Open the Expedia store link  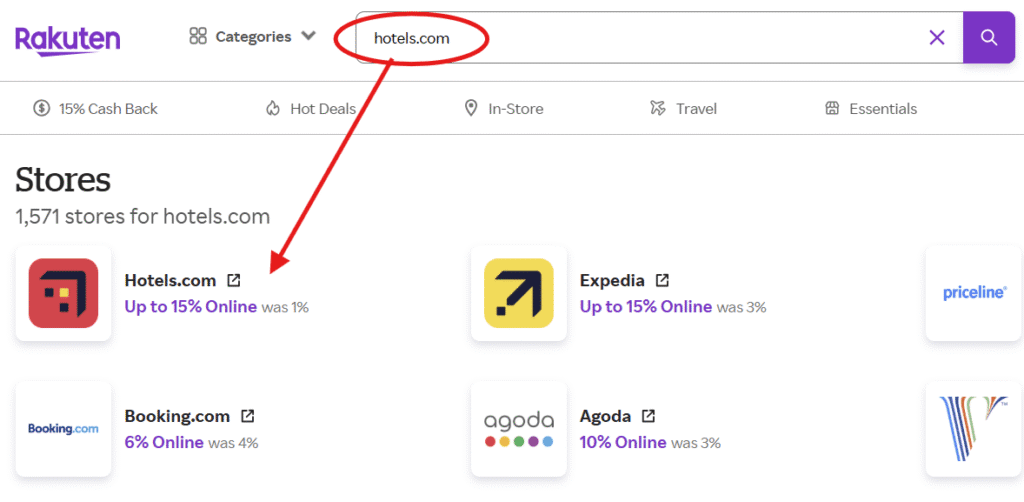point(612,281)
